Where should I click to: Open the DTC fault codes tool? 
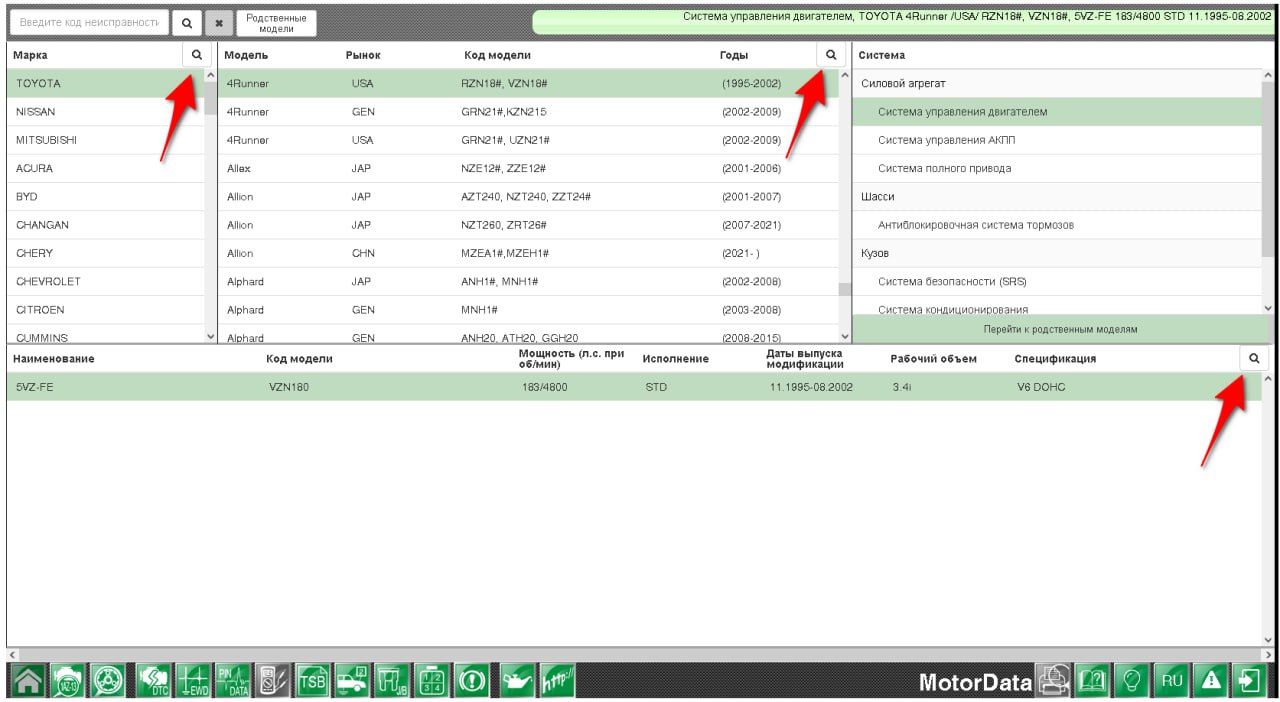pyautogui.click(x=151, y=681)
